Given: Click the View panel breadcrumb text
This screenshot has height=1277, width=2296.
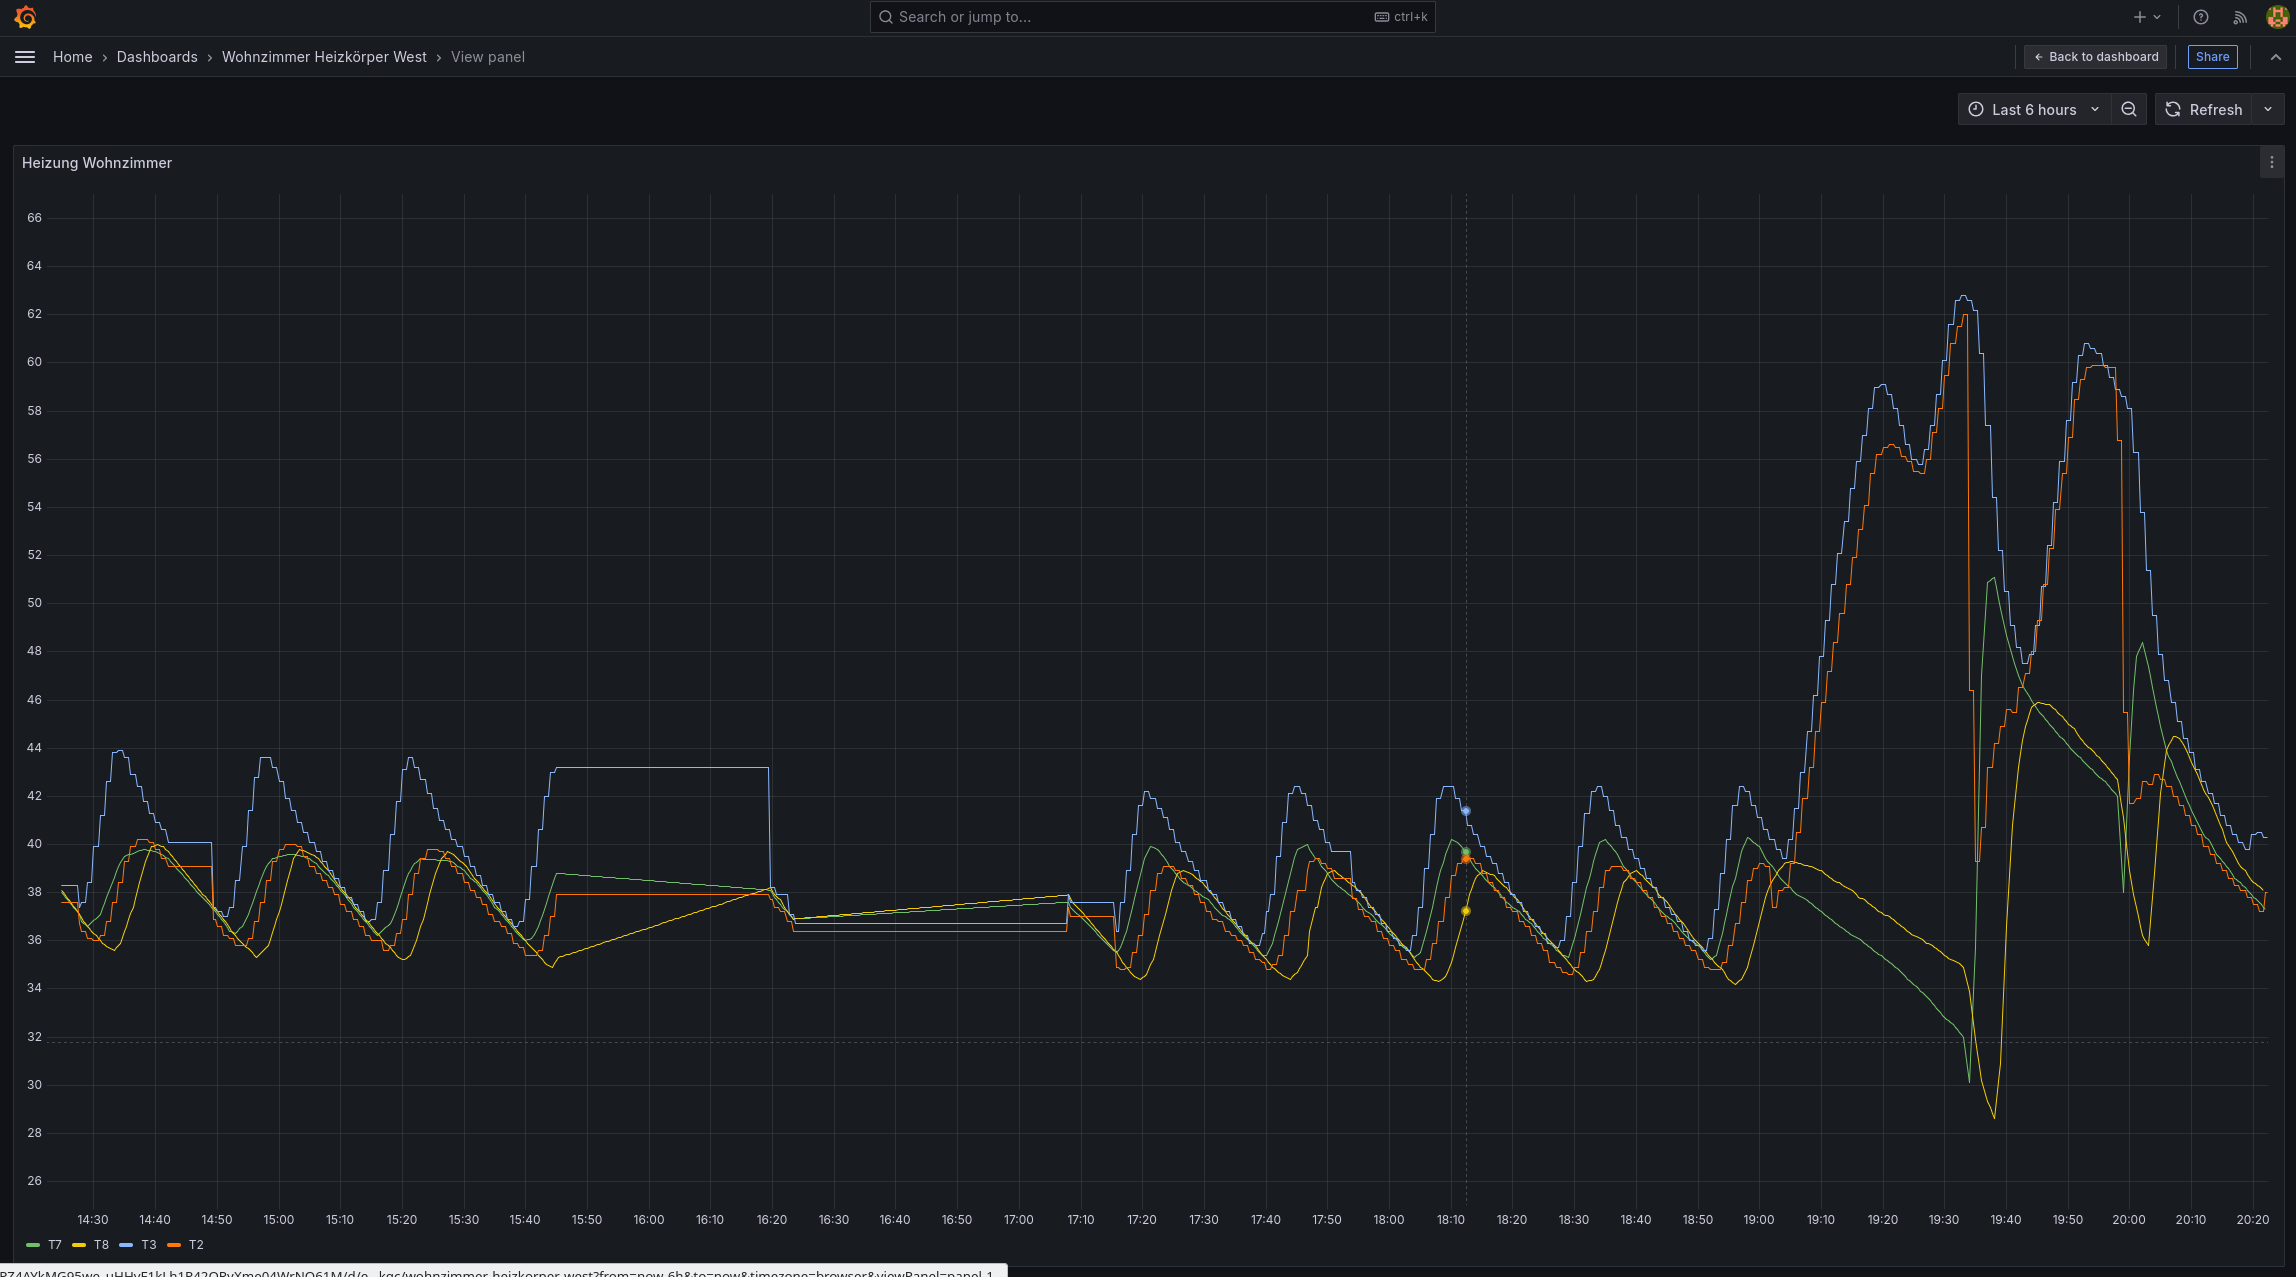Looking at the screenshot, I should (x=488, y=57).
